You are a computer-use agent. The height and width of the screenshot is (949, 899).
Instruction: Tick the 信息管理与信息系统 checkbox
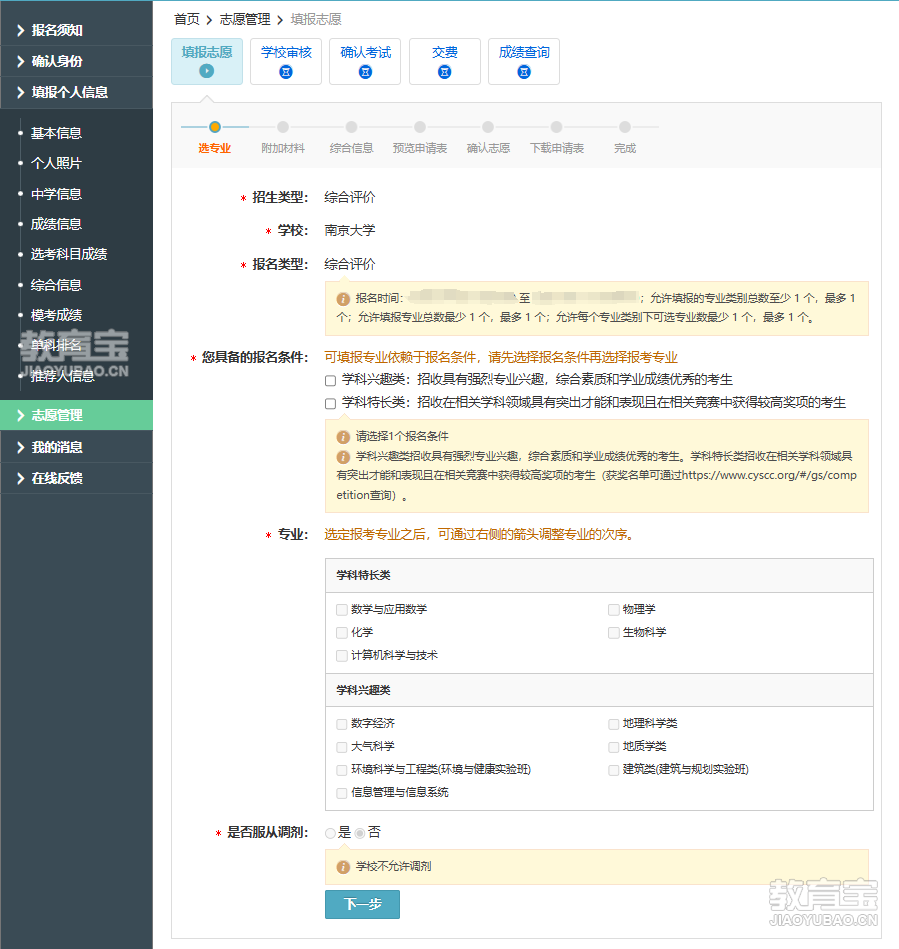[x=342, y=793]
